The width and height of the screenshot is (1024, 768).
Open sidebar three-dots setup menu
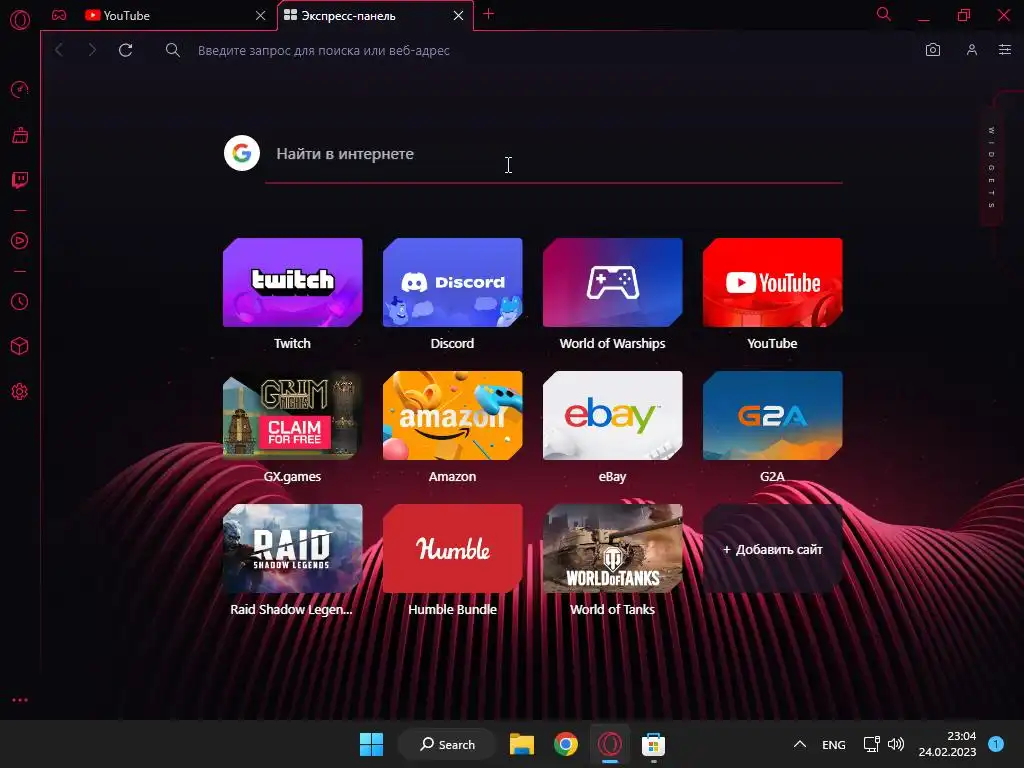click(20, 700)
